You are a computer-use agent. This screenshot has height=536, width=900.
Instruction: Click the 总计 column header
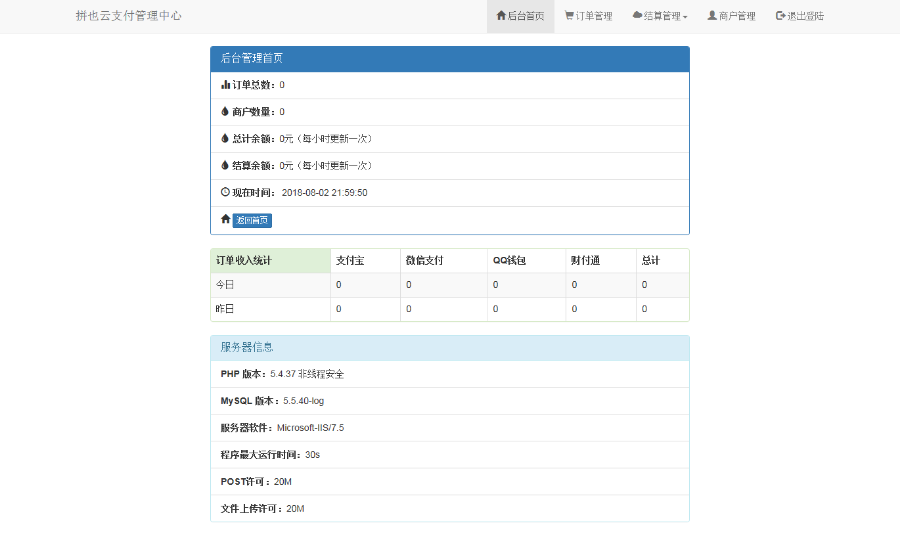(662, 261)
